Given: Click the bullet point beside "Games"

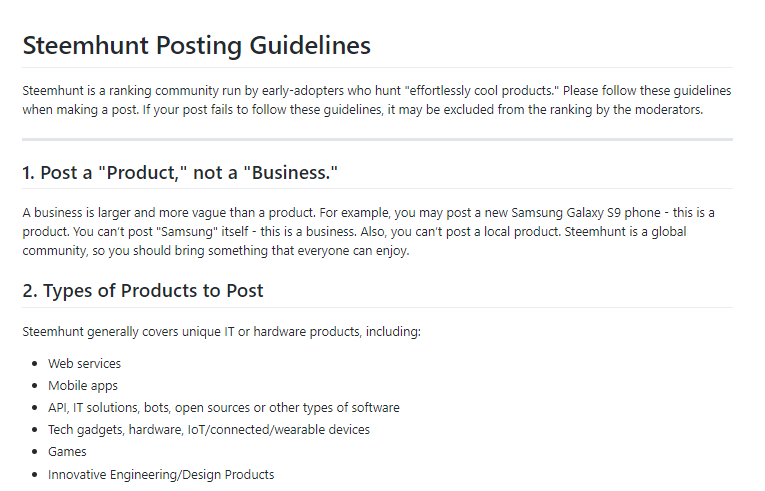Looking at the screenshot, I should click(35, 452).
